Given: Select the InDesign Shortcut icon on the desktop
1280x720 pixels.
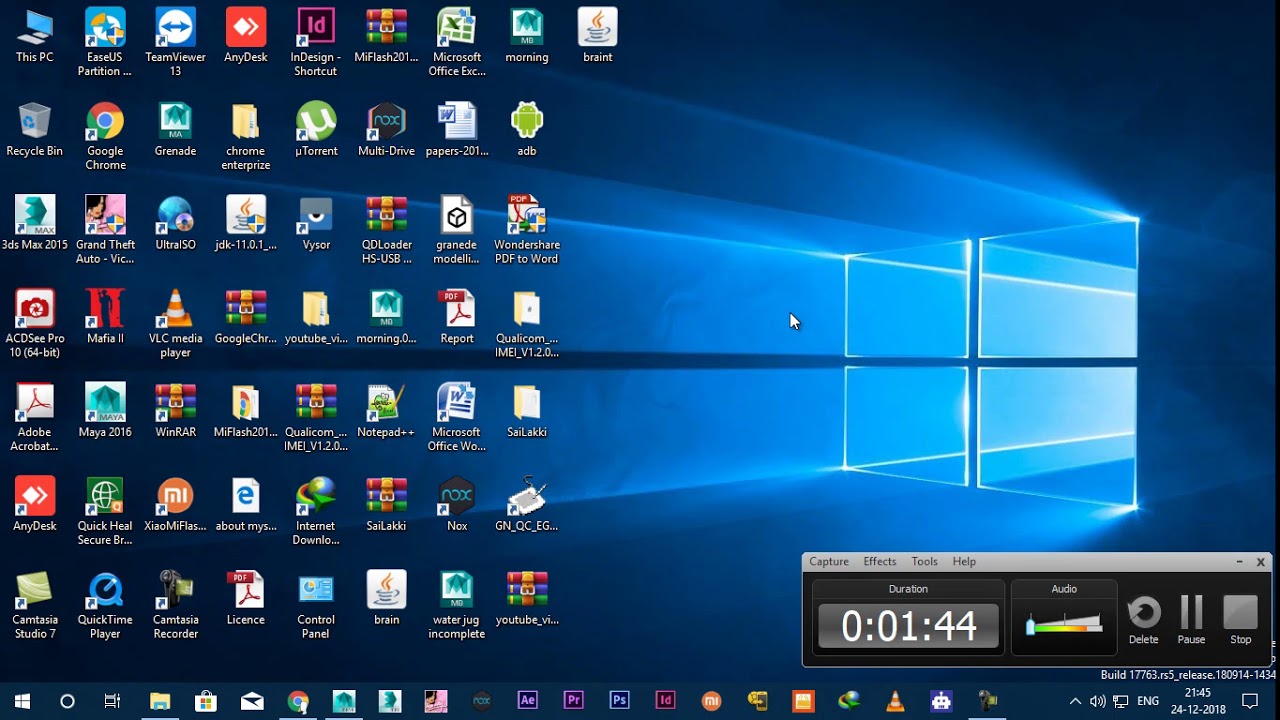Looking at the screenshot, I should click(316, 42).
